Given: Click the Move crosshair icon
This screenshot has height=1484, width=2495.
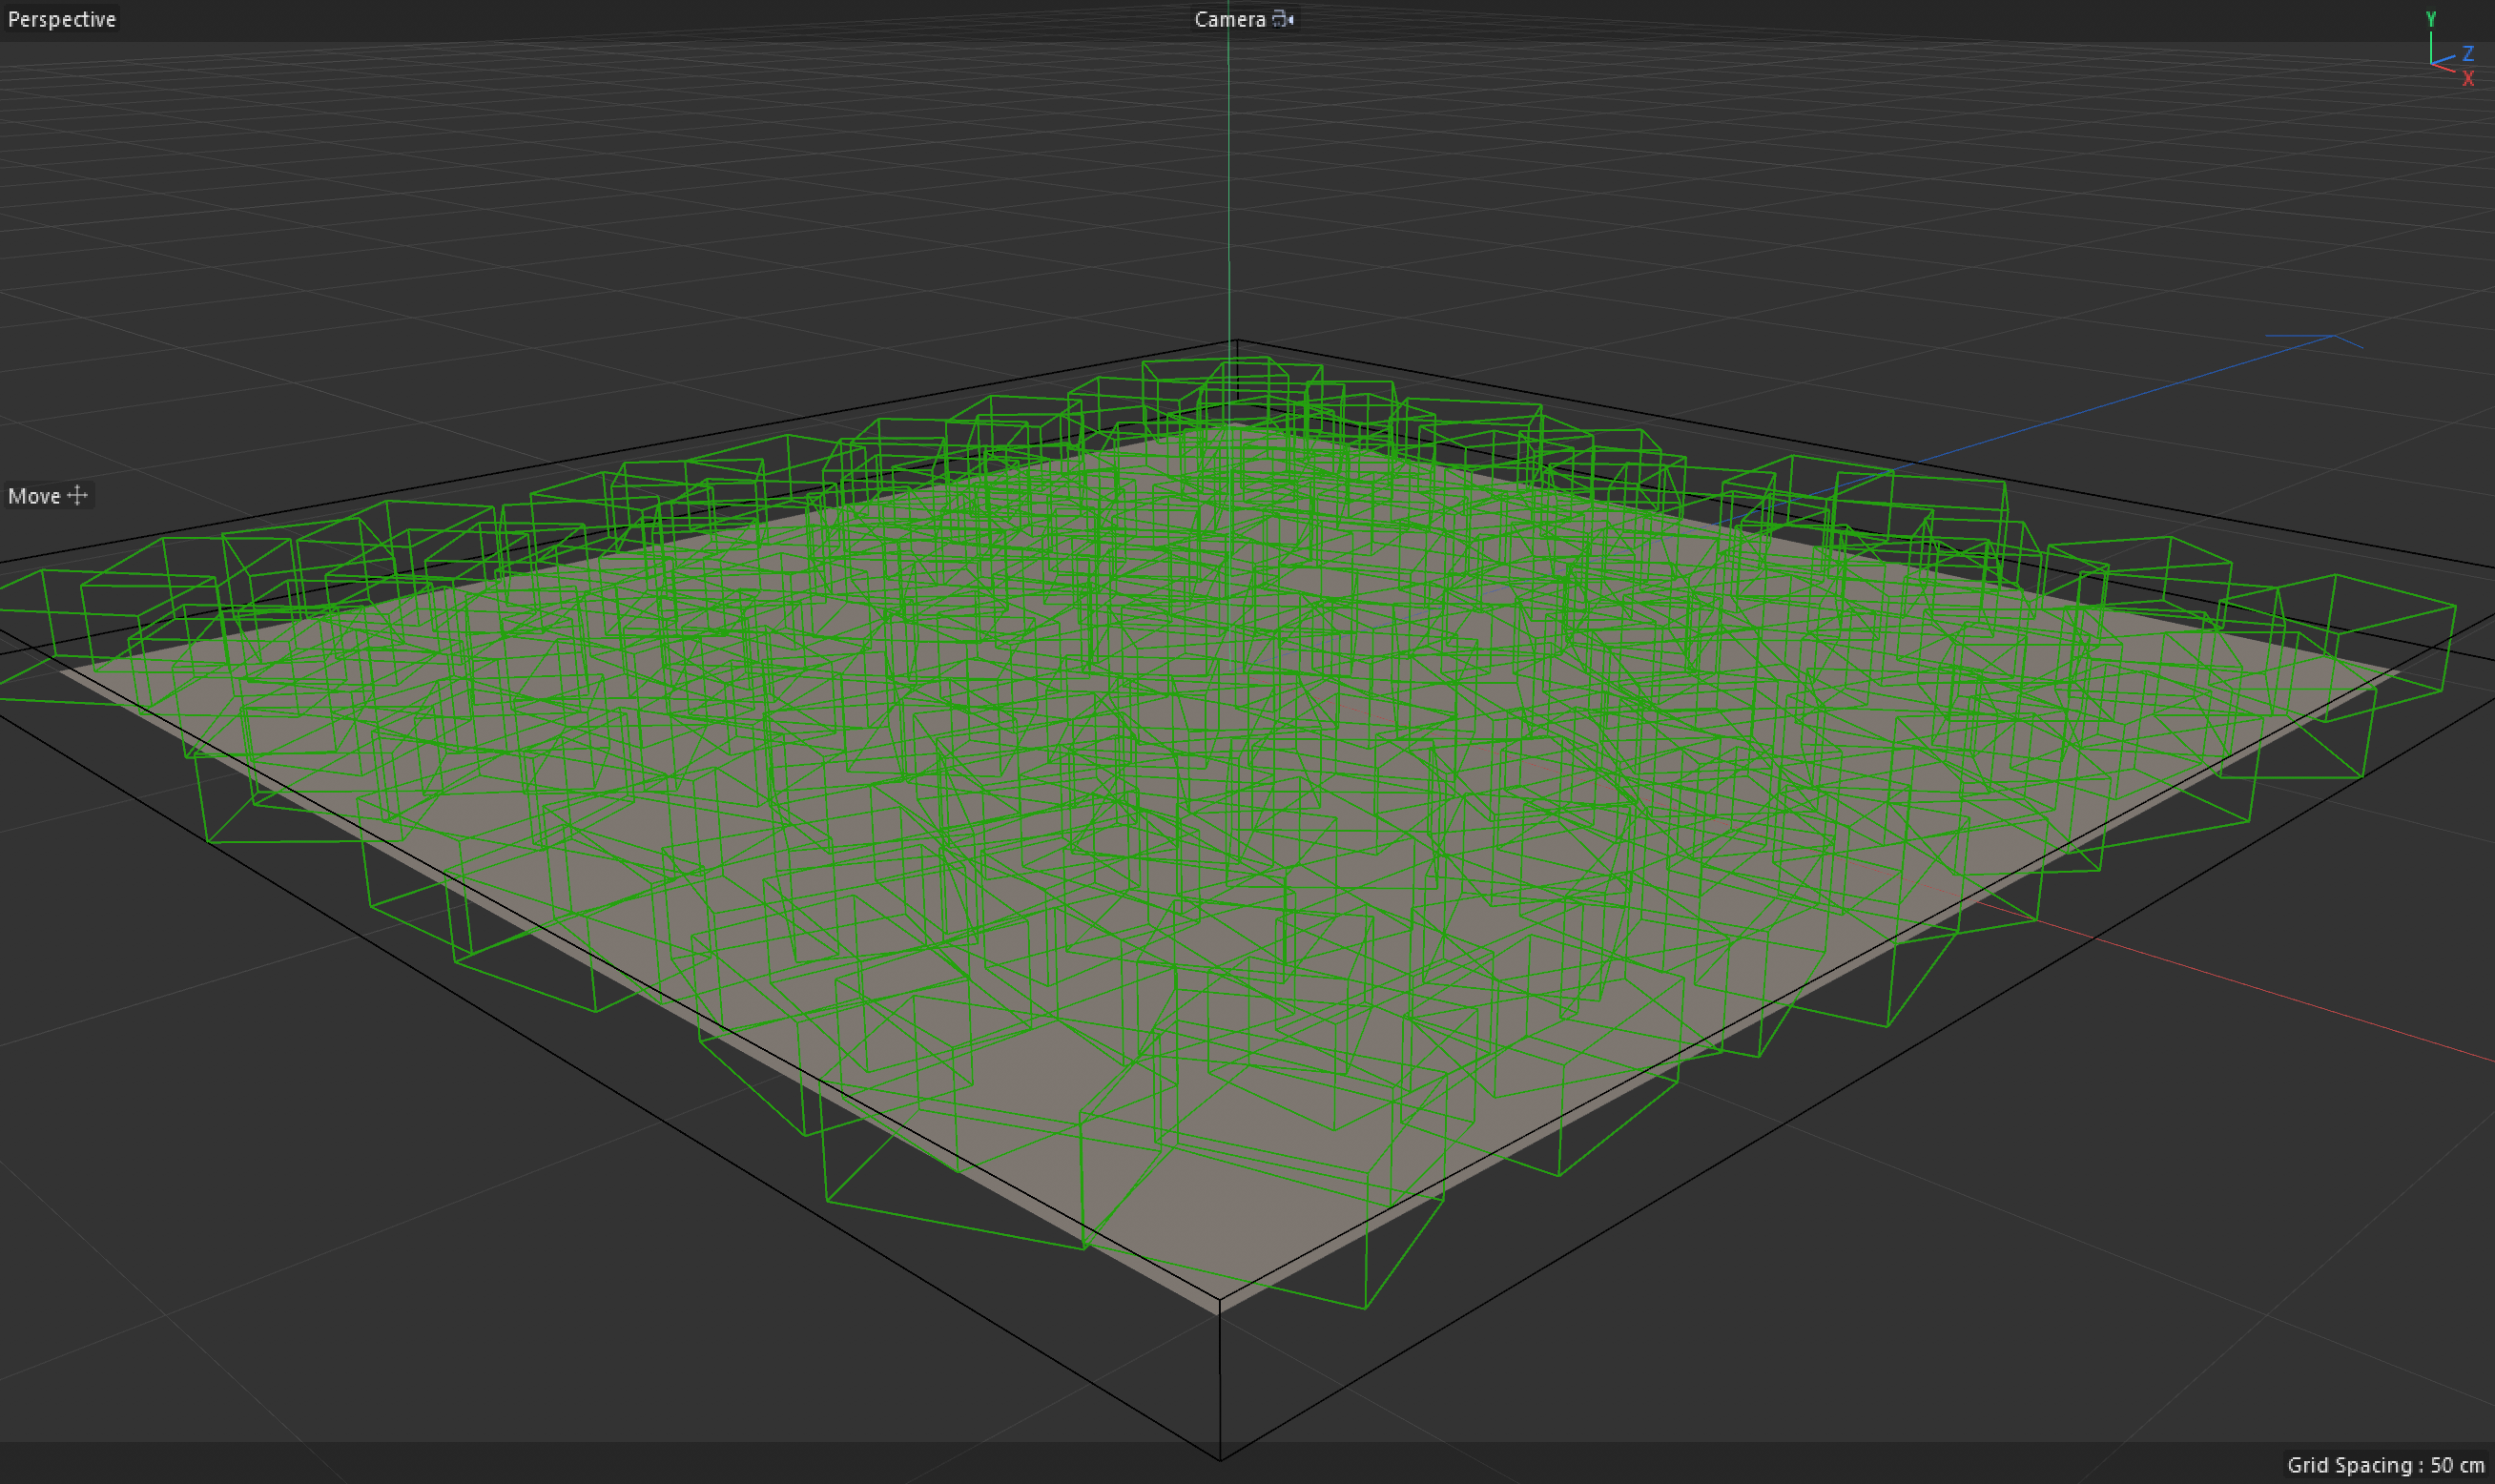Looking at the screenshot, I should pos(77,495).
